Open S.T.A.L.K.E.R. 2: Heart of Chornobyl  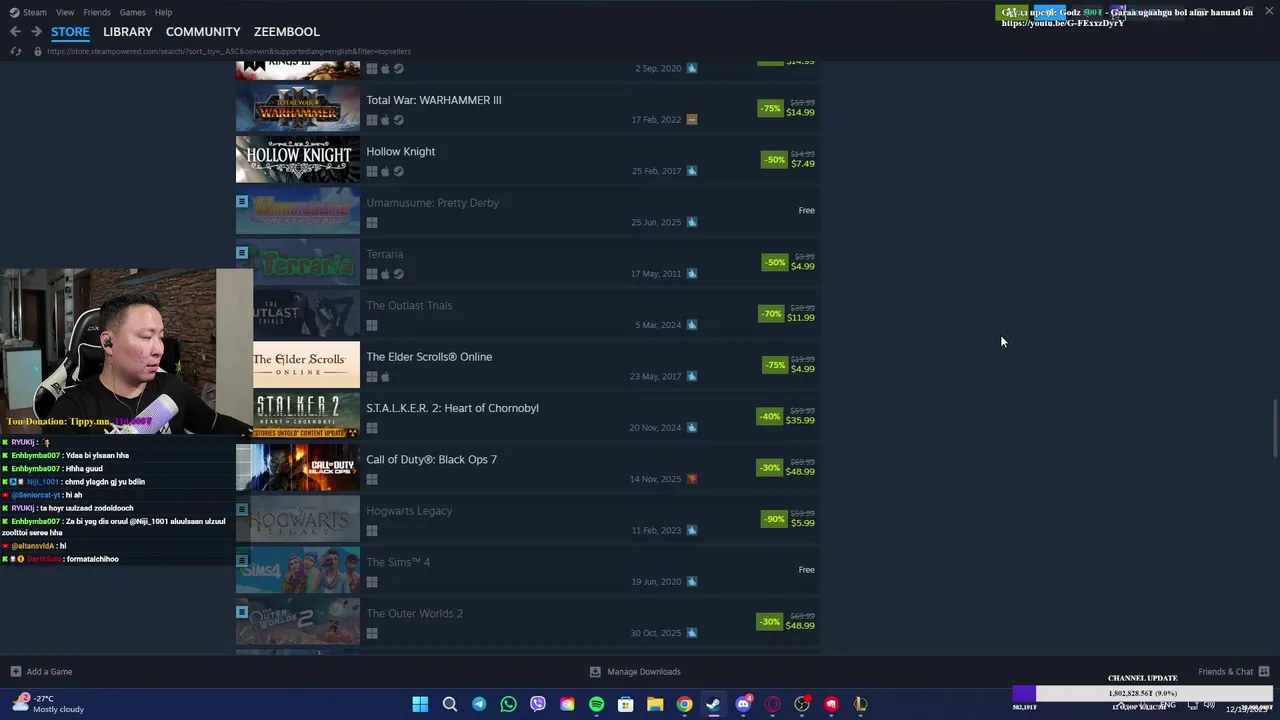pyautogui.click(x=528, y=416)
